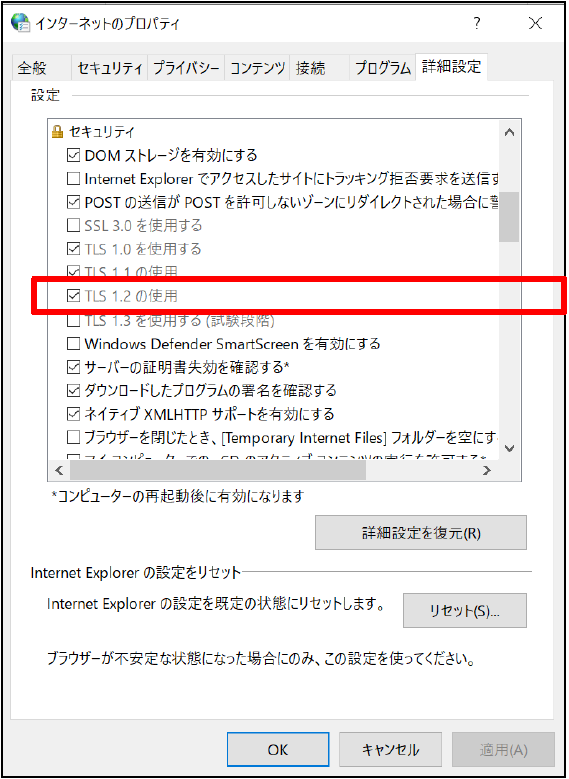Click the horizontal scroll left arrow

coord(59,470)
